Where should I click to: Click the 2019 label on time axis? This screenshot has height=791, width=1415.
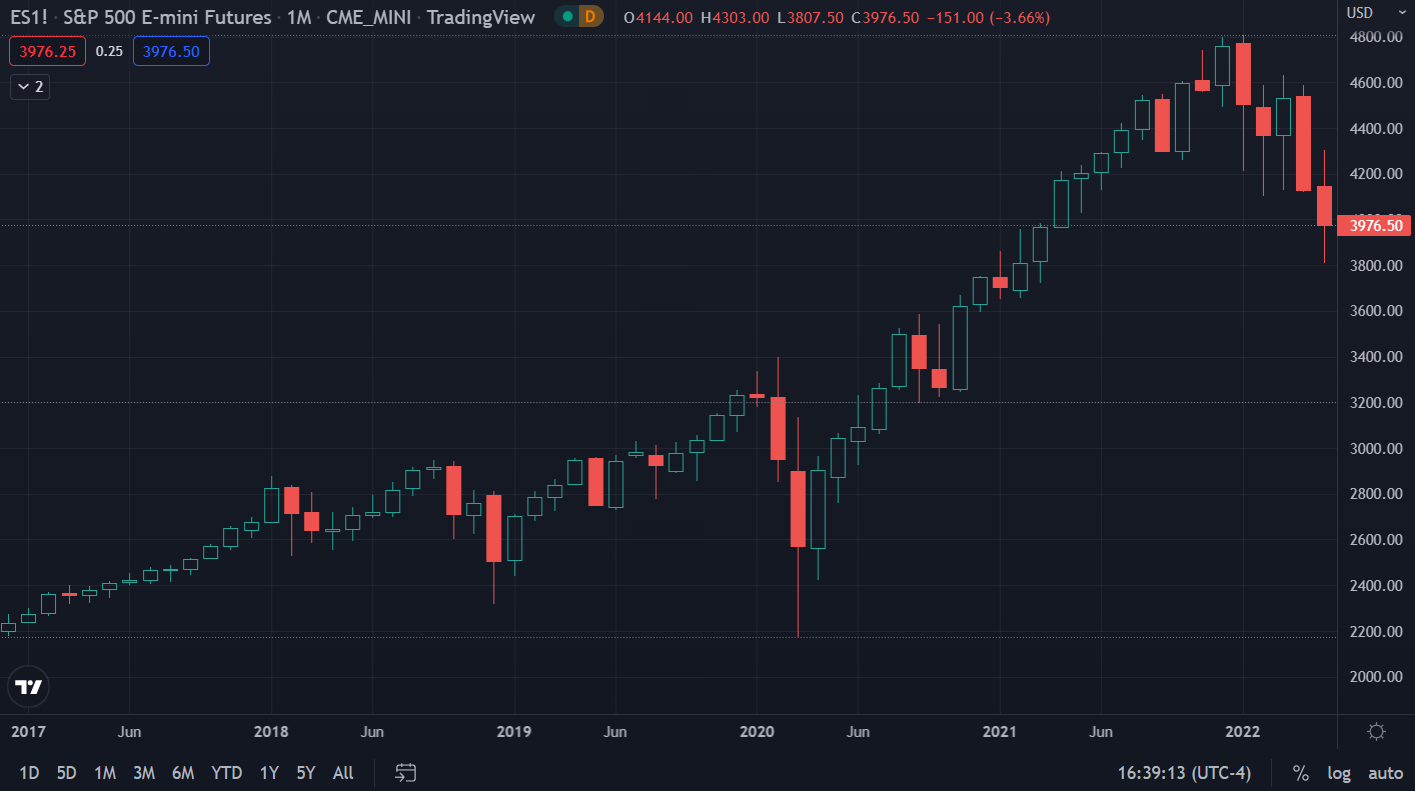pos(514,732)
